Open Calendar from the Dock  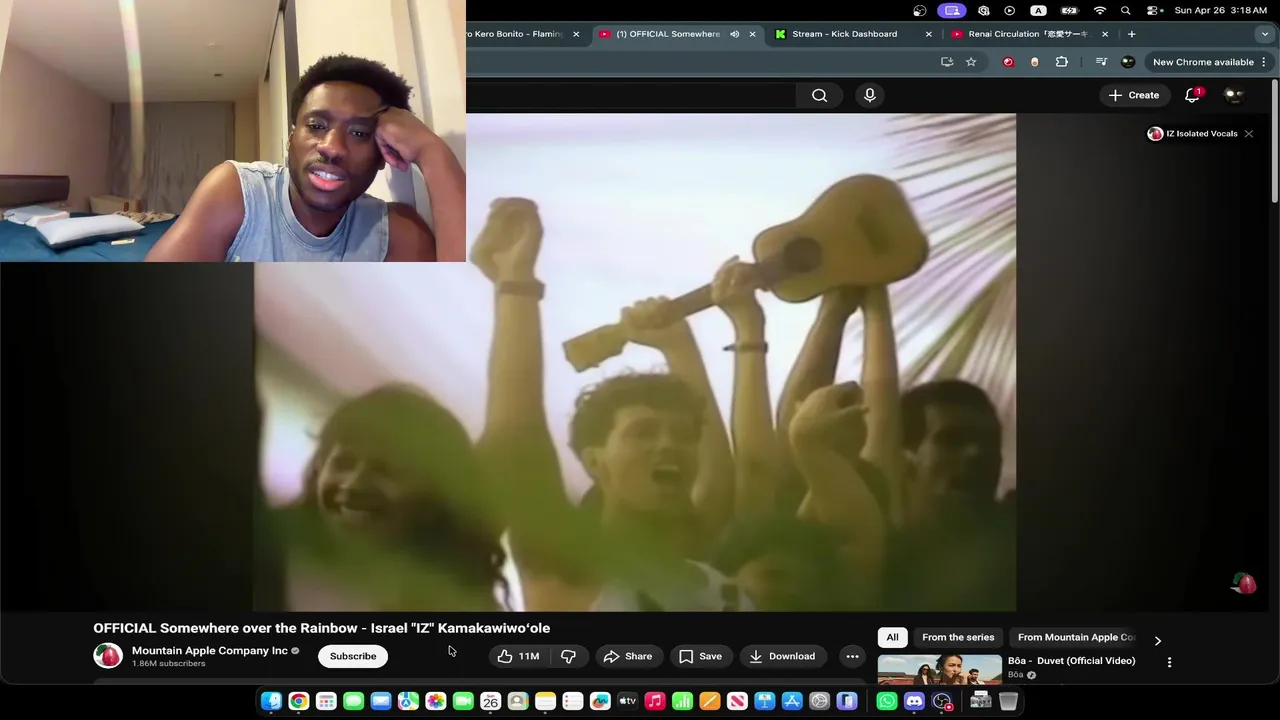(490, 701)
